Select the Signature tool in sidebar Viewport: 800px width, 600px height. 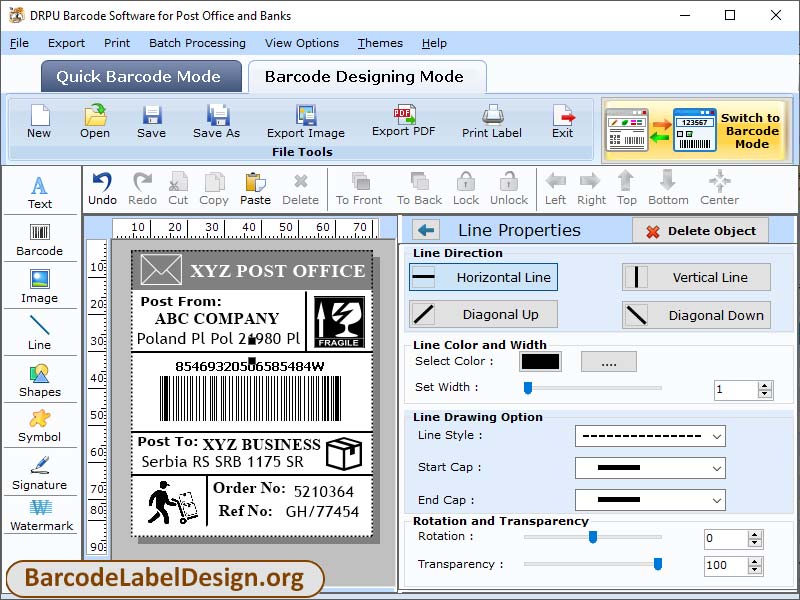[x=40, y=473]
